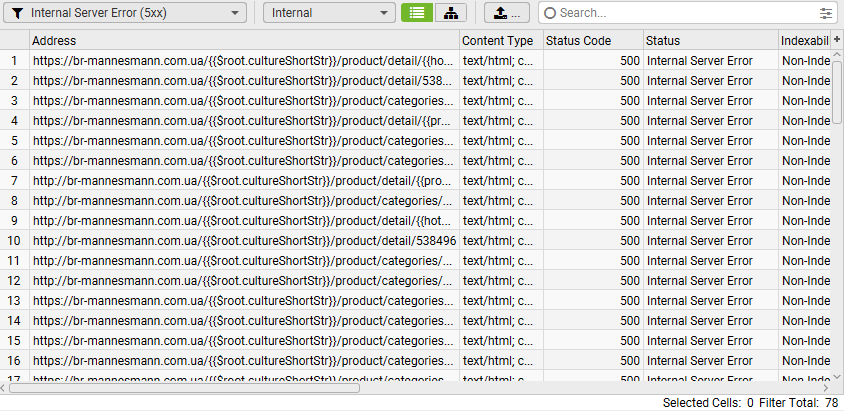This screenshot has width=844, height=411.
Task: Select row number 12
Action: pos(15,280)
